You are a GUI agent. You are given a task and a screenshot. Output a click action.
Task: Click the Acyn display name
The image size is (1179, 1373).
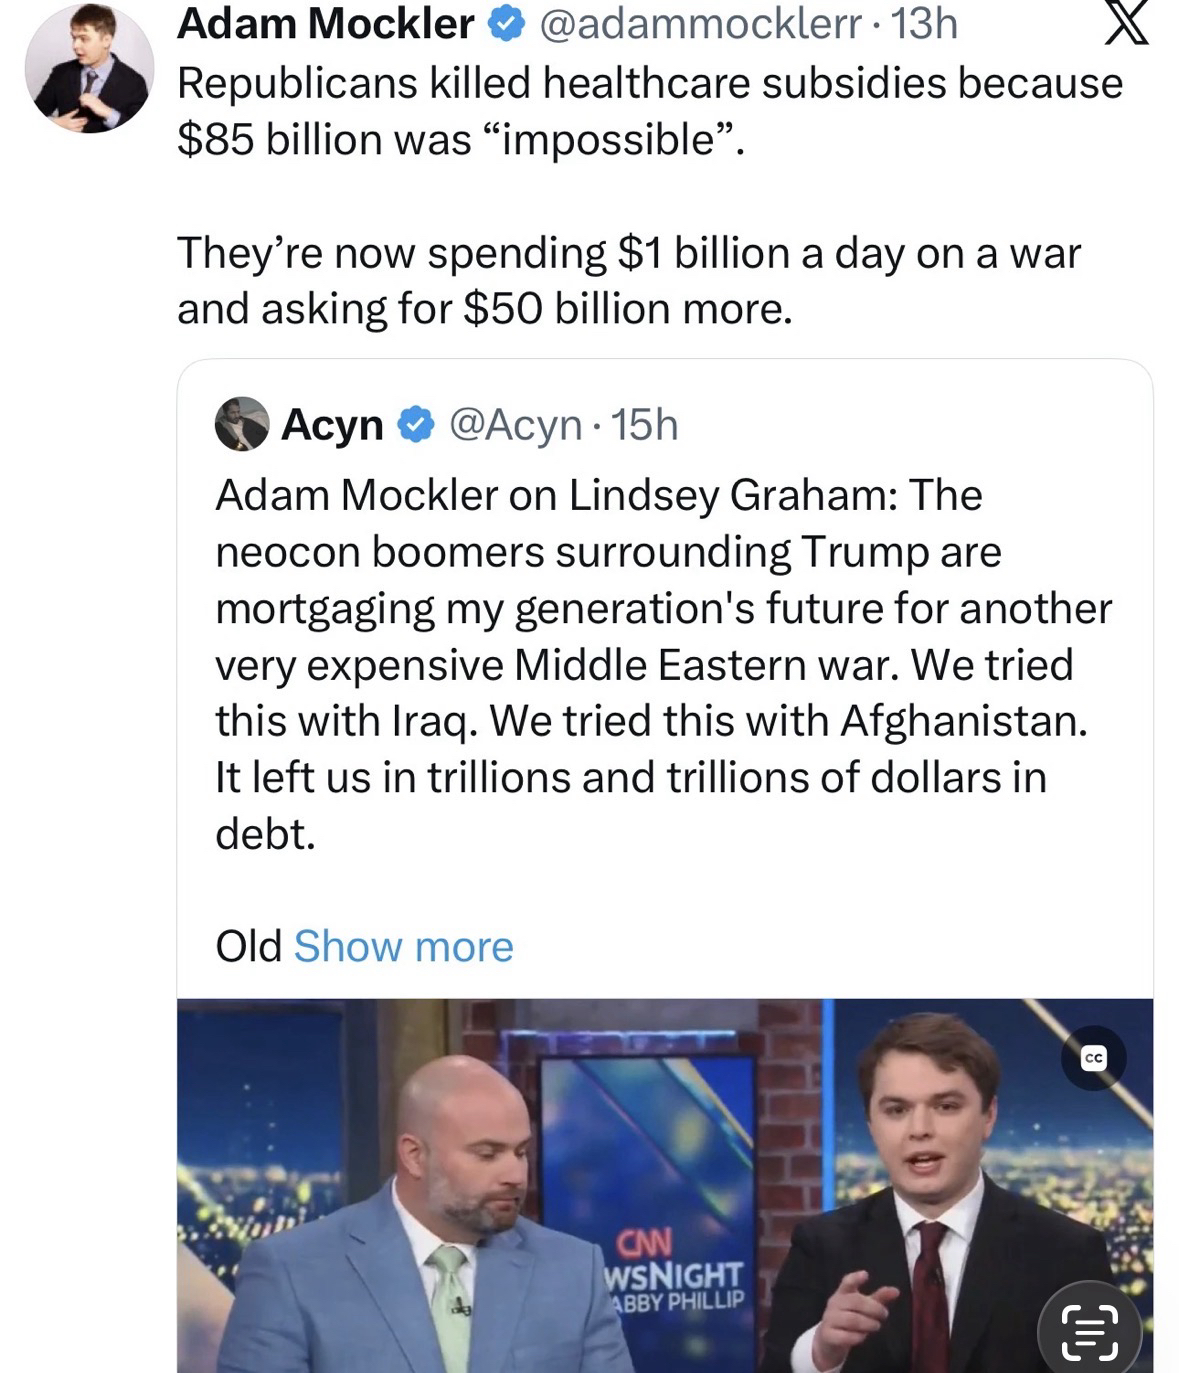[332, 425]
